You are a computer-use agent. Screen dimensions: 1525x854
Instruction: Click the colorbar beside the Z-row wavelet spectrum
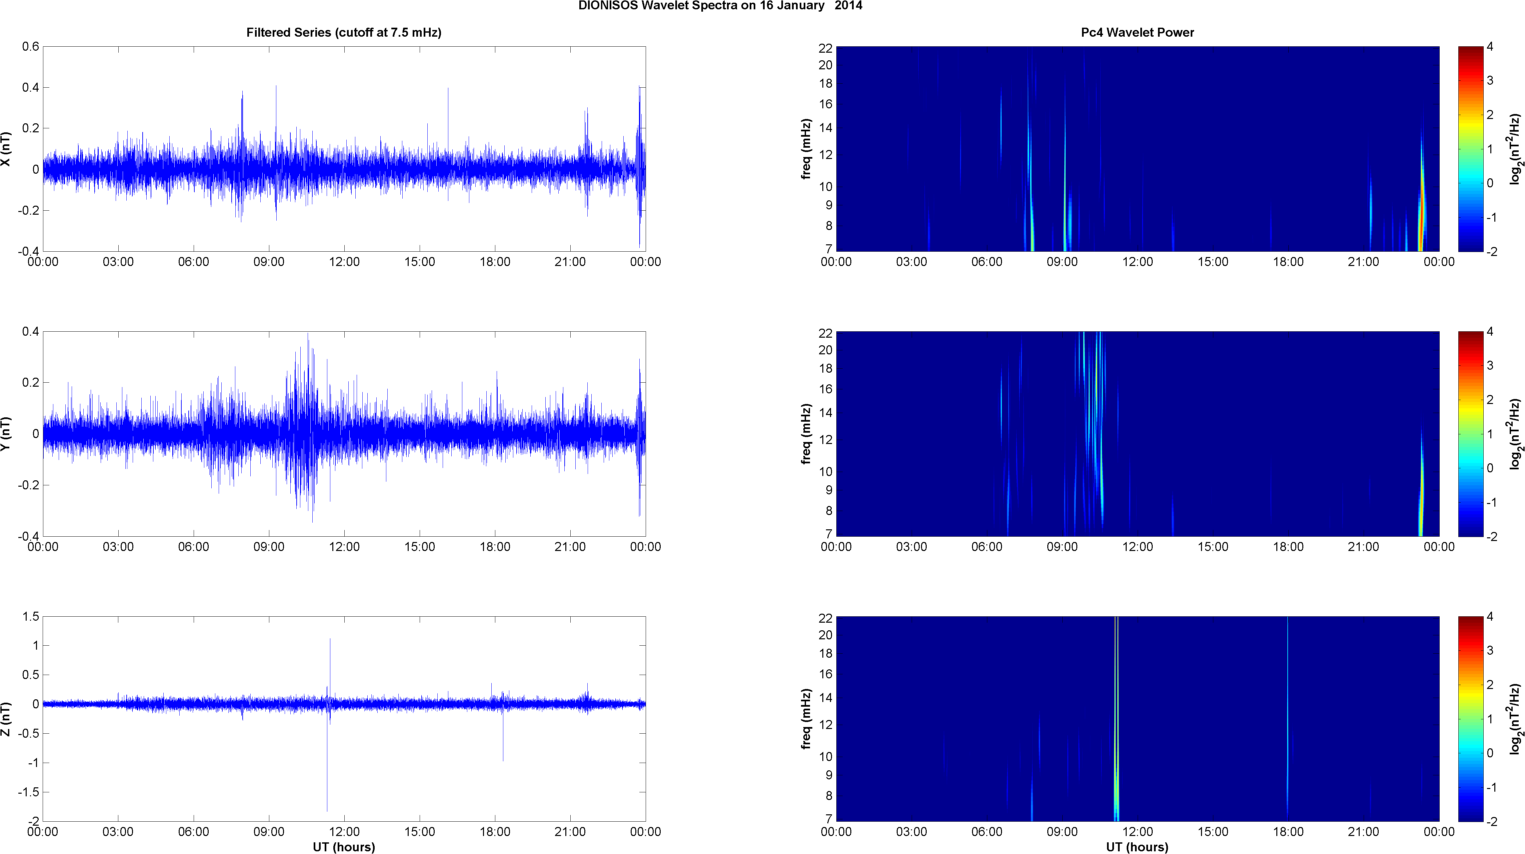click(1470, 719)
